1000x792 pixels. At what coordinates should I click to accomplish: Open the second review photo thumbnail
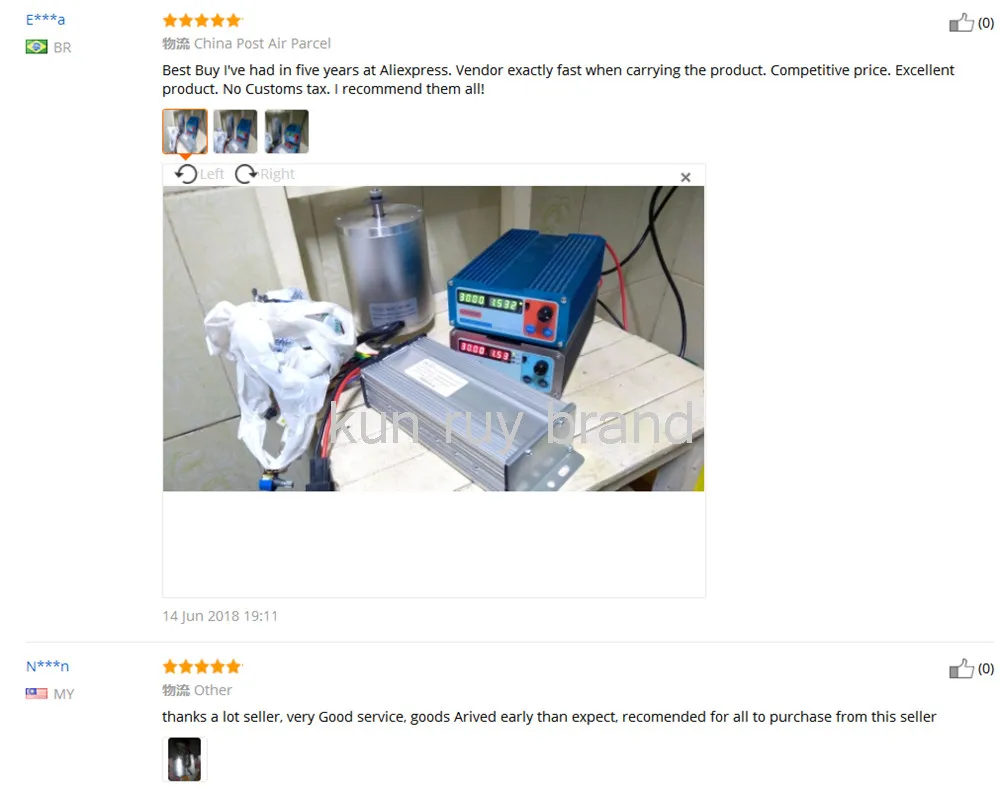[235, 131]
